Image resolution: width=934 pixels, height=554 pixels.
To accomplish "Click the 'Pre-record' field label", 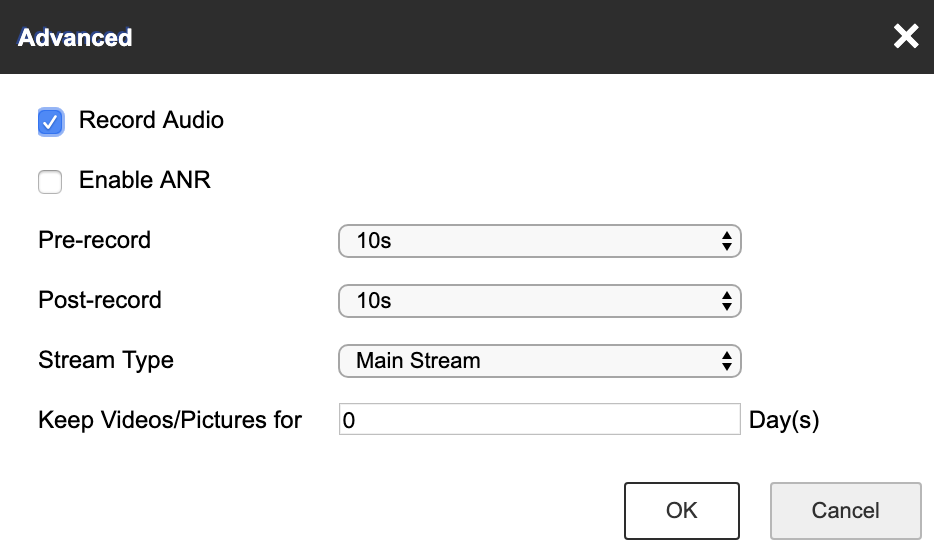I will point(95,241).
